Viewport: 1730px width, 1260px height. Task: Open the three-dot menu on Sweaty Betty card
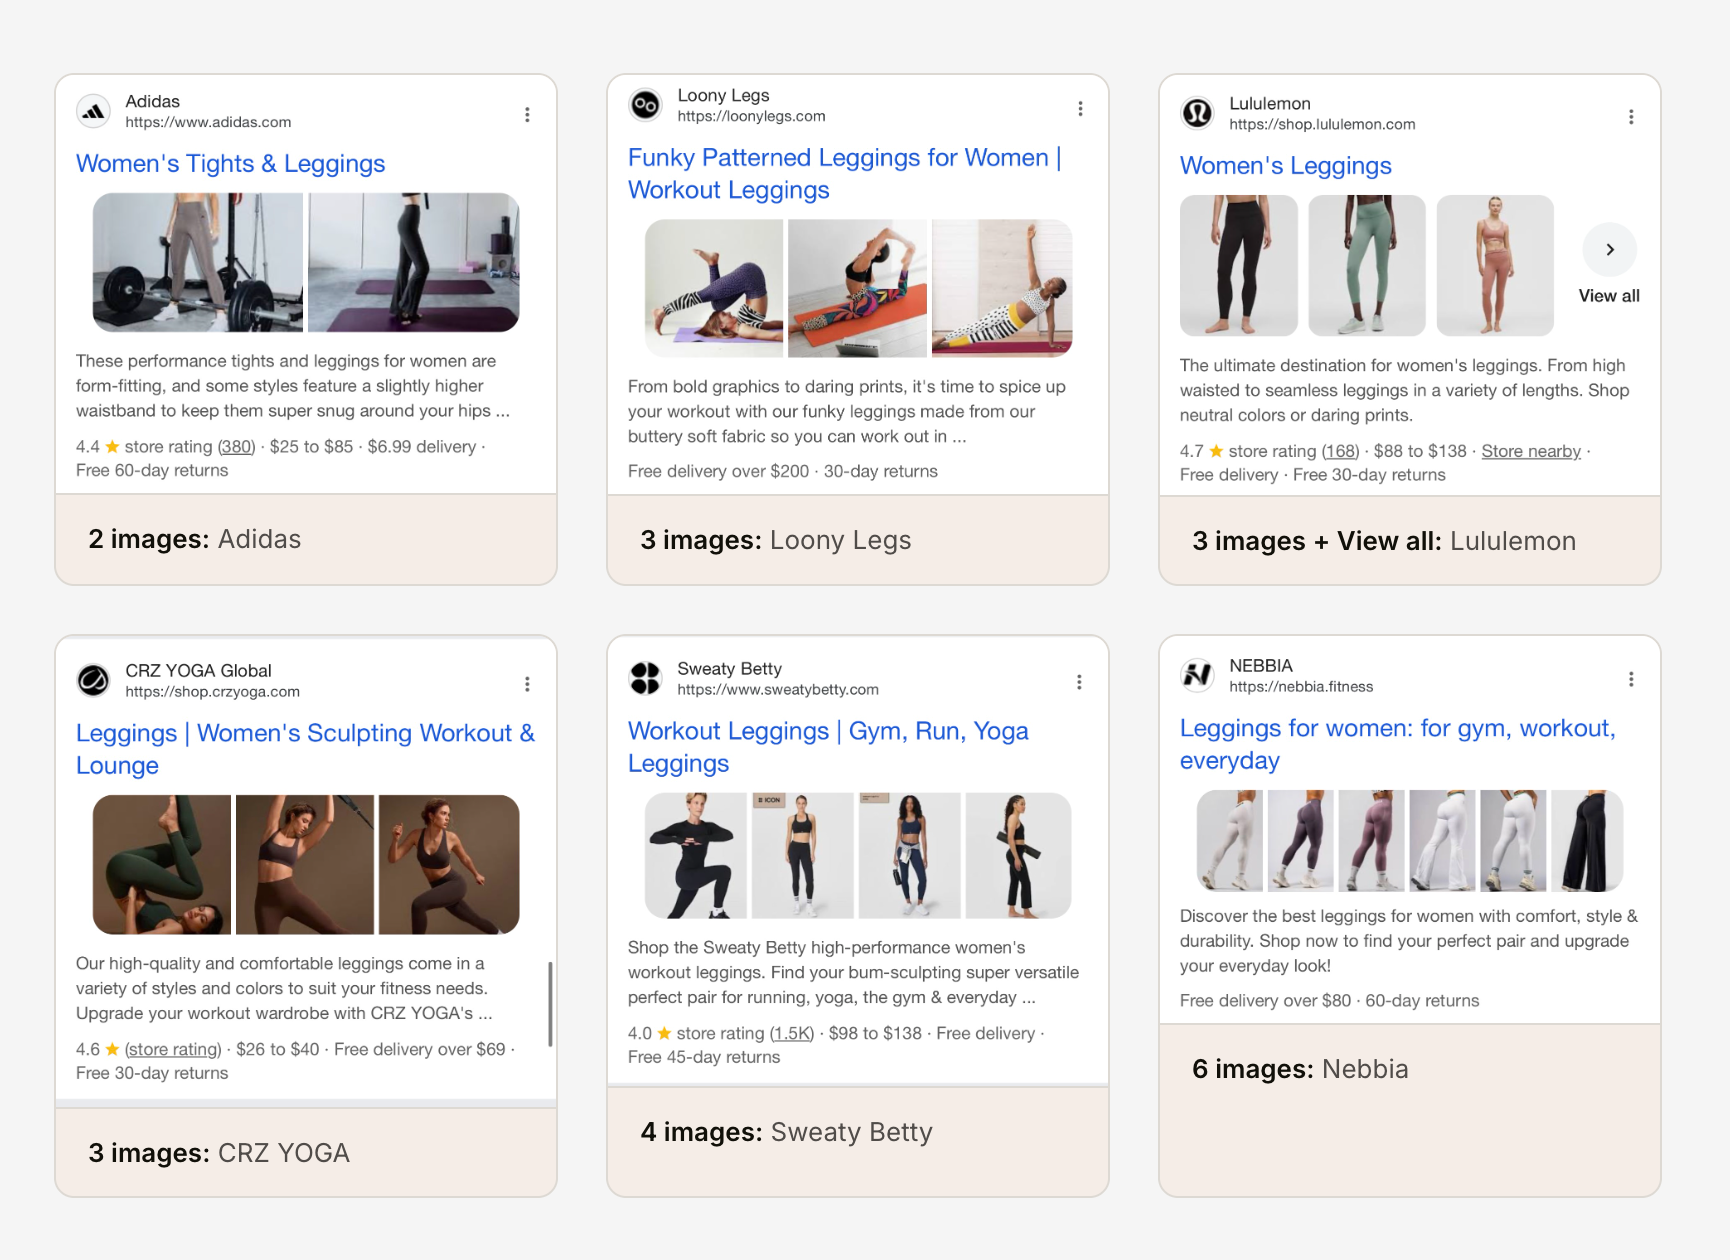[1080, 681]
